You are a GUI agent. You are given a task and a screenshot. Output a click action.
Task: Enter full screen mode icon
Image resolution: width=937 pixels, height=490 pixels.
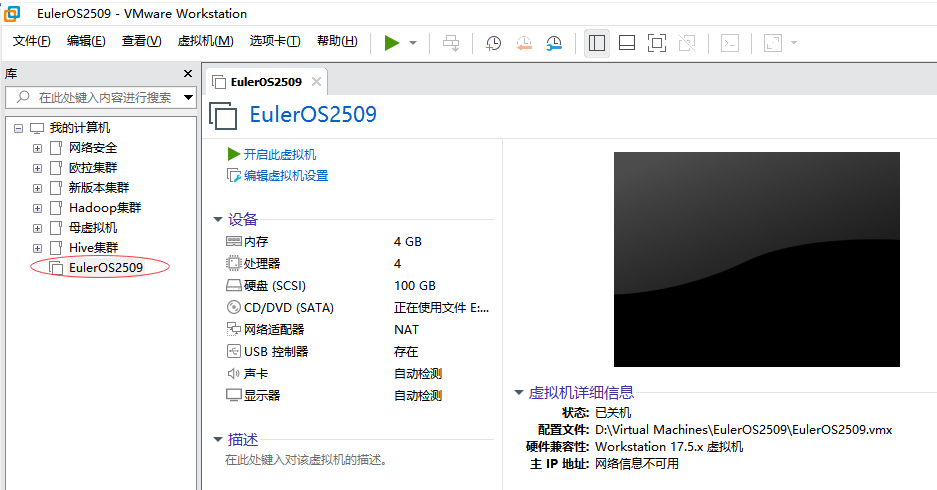pyautogui.click(x=657, y=43)
